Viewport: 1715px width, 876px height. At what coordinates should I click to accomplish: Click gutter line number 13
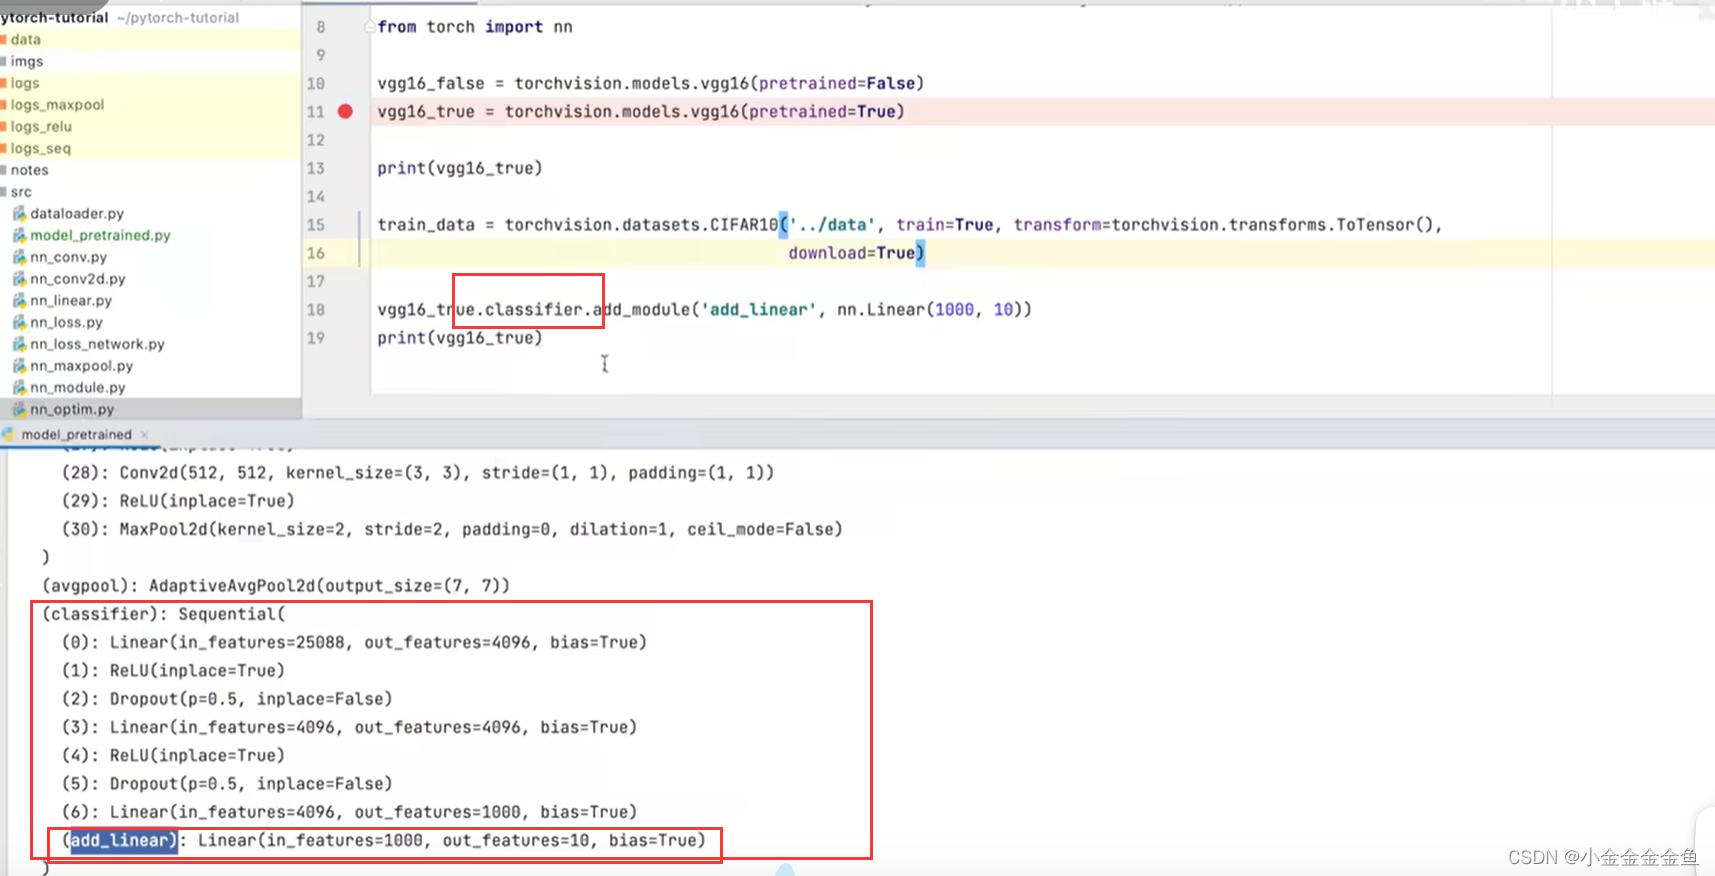[316, 168]
